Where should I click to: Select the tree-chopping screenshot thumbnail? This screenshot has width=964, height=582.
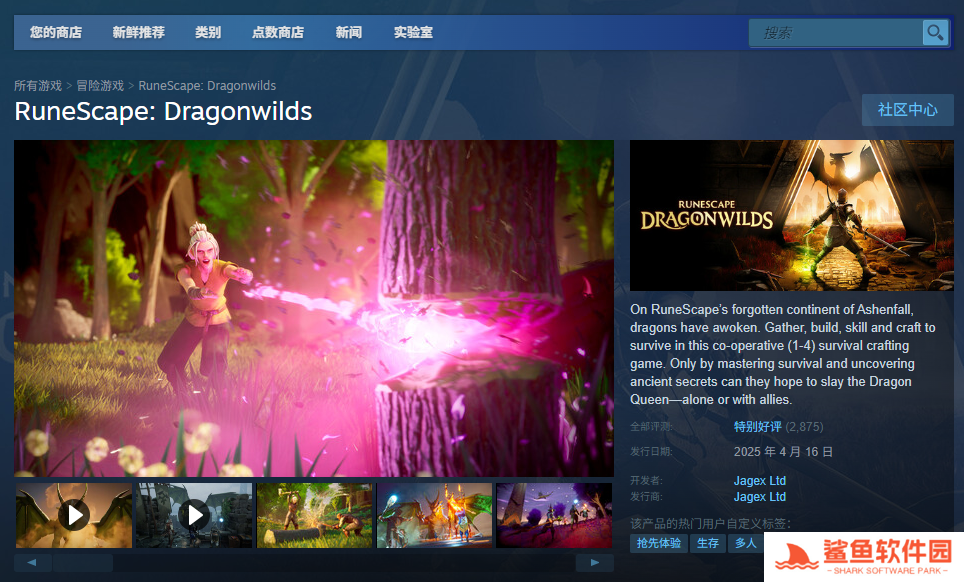314,515
